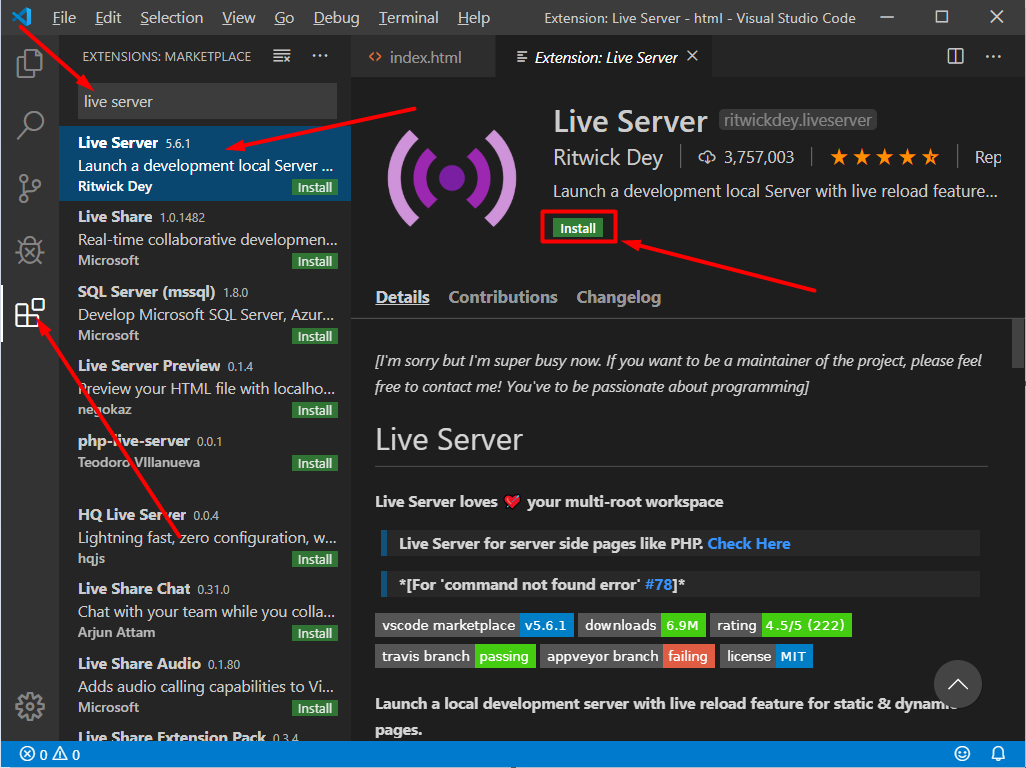Click the ritwickdey.liveserver identifier badge
The image size is (1026, 768).
[798, 120]
